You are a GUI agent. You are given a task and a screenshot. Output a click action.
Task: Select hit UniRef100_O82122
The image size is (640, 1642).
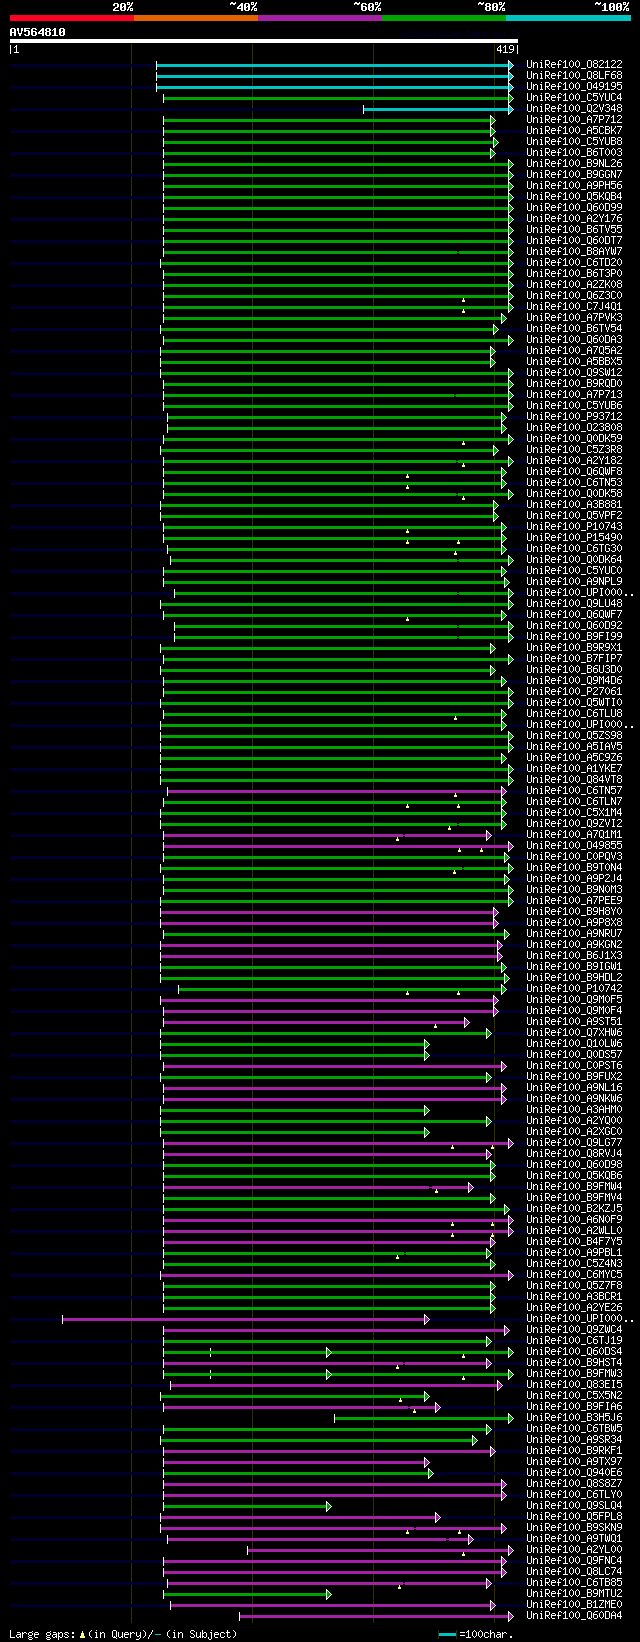point(574,65)
